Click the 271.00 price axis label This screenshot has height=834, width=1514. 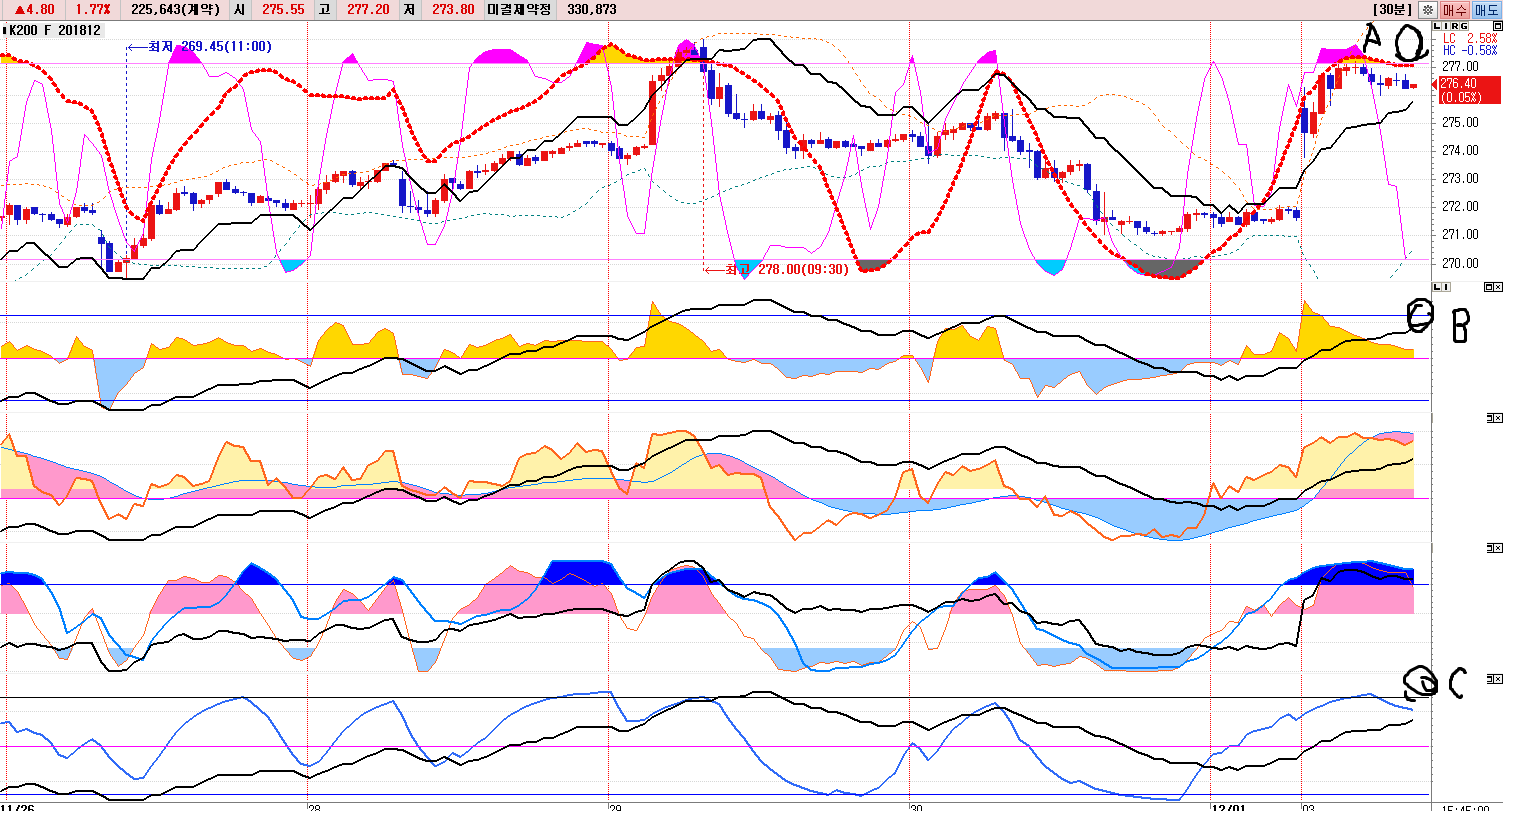click(x=1459, y=234)
